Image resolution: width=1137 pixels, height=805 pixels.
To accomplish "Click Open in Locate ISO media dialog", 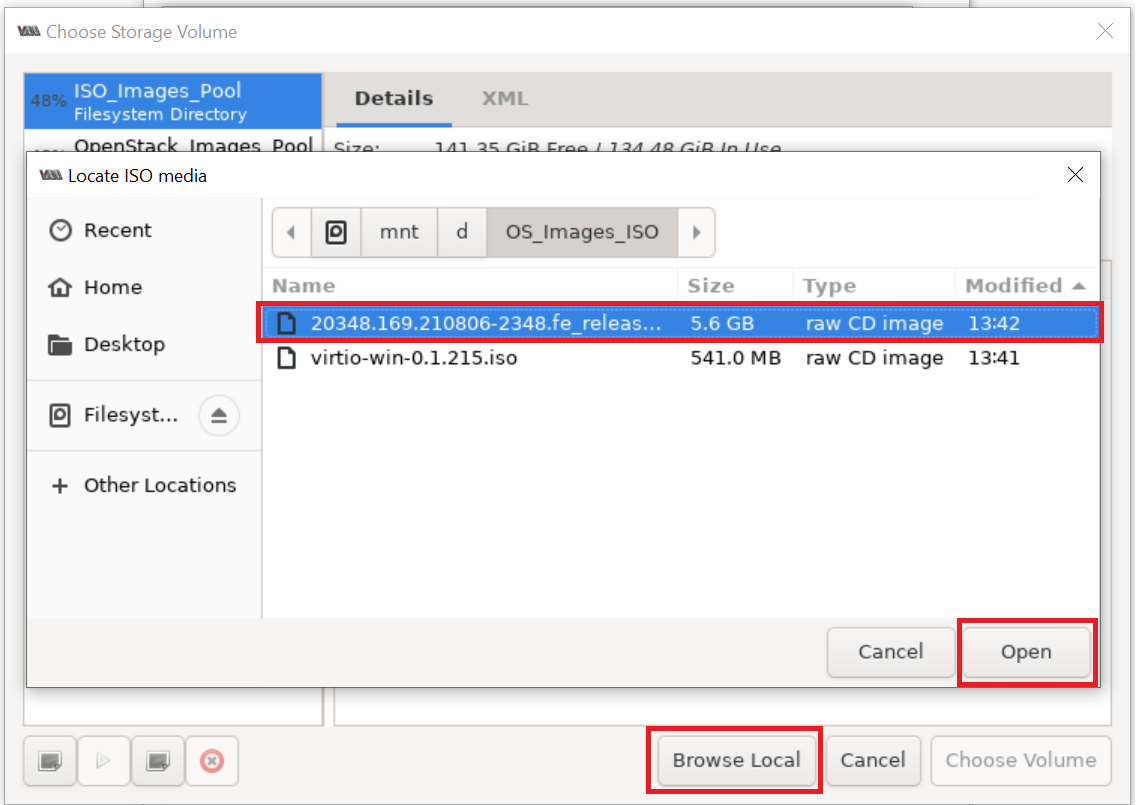I will 1026,652.
